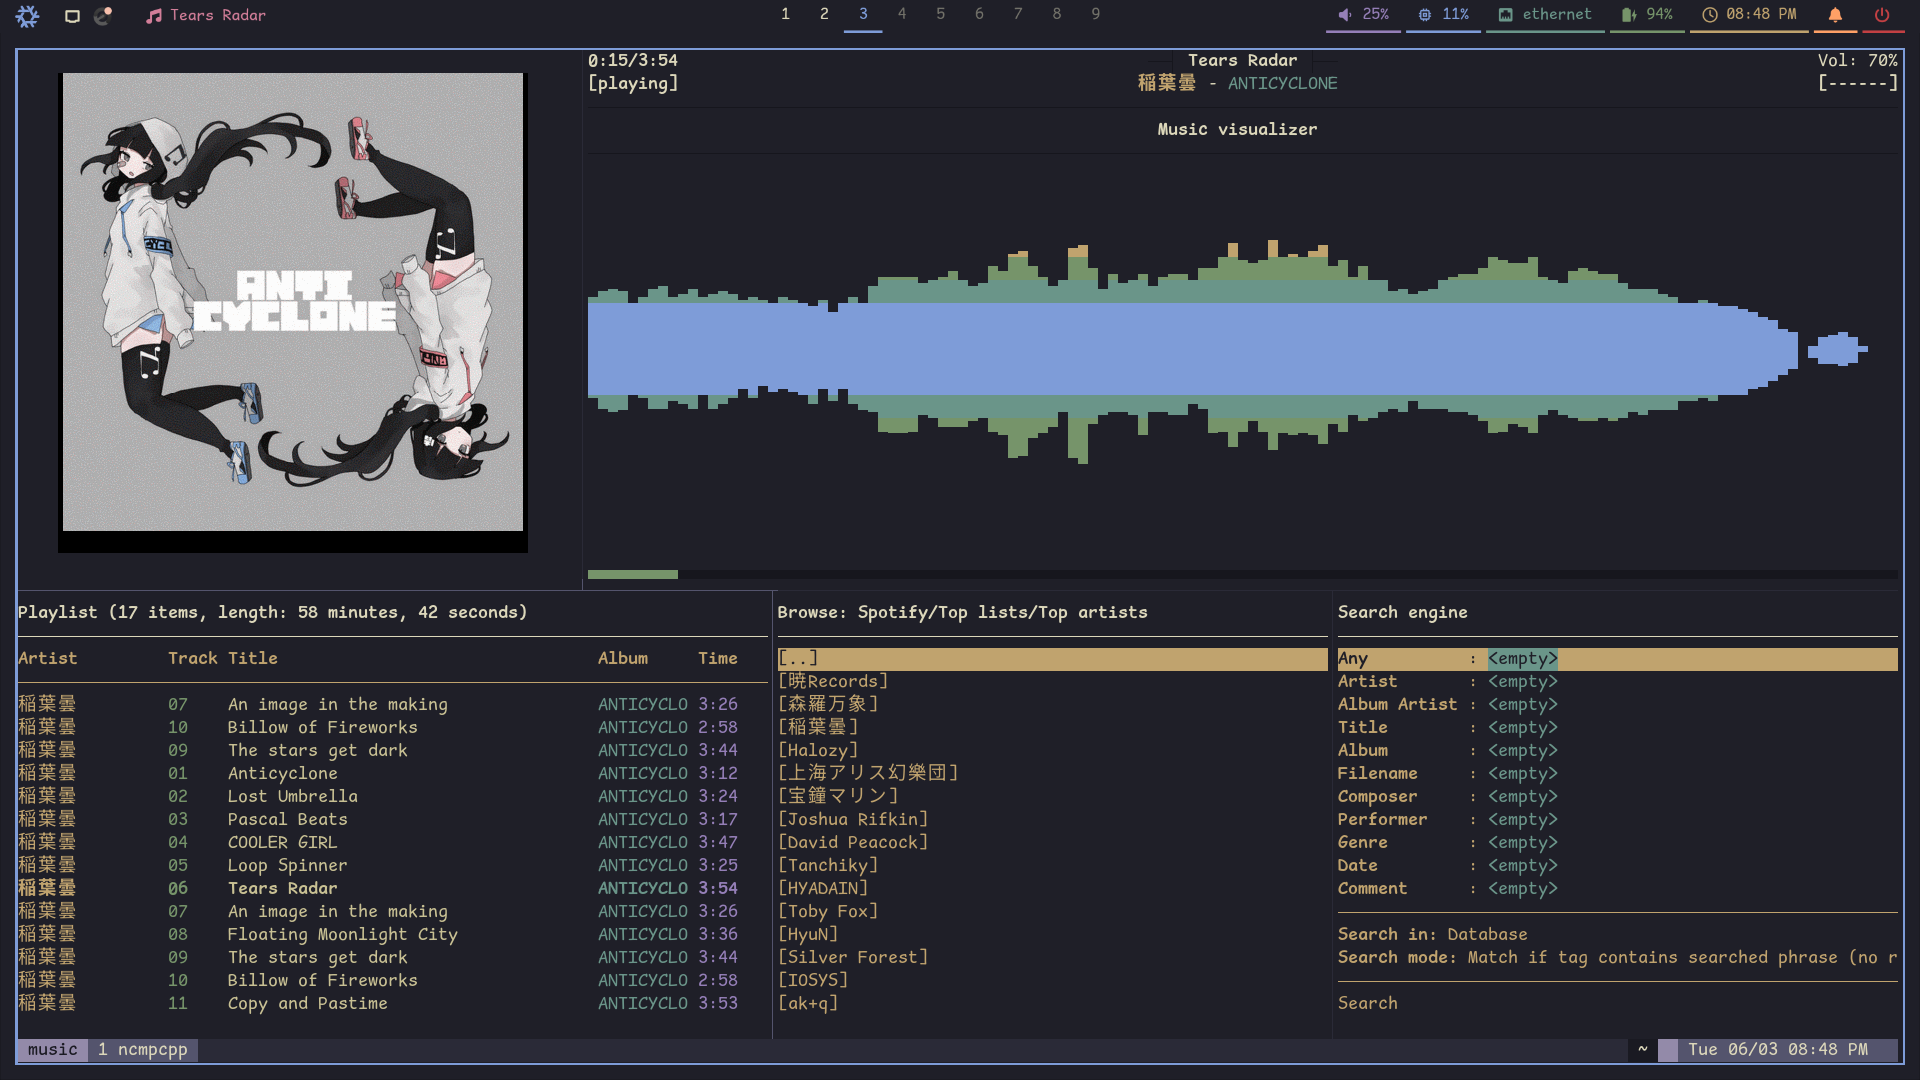Select the ncmpcpp tmux window tab

tap(143, 1049)
